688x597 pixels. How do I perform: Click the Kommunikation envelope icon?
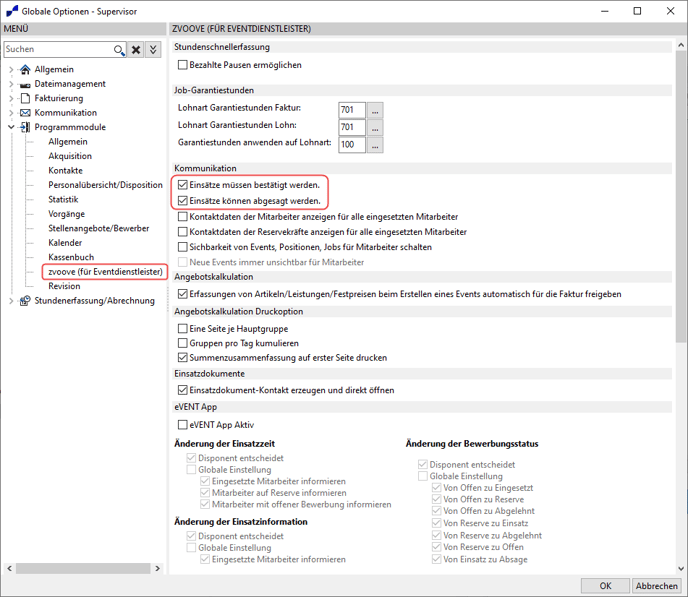[25, 113]
